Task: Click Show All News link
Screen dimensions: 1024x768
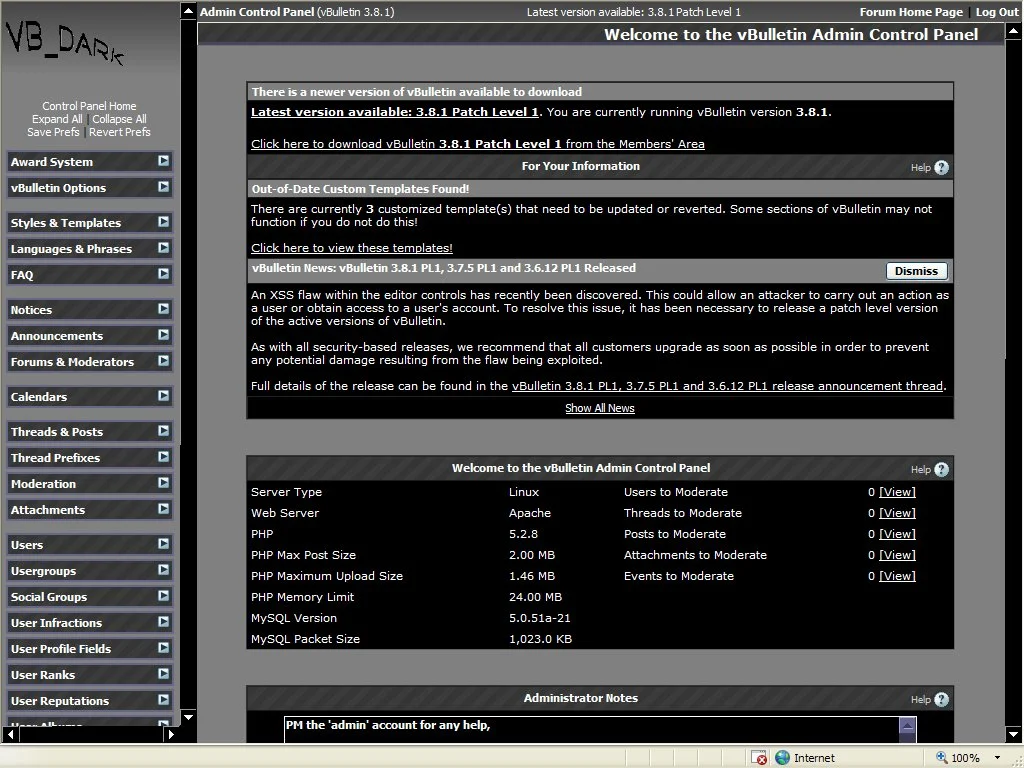Action: 600,408
